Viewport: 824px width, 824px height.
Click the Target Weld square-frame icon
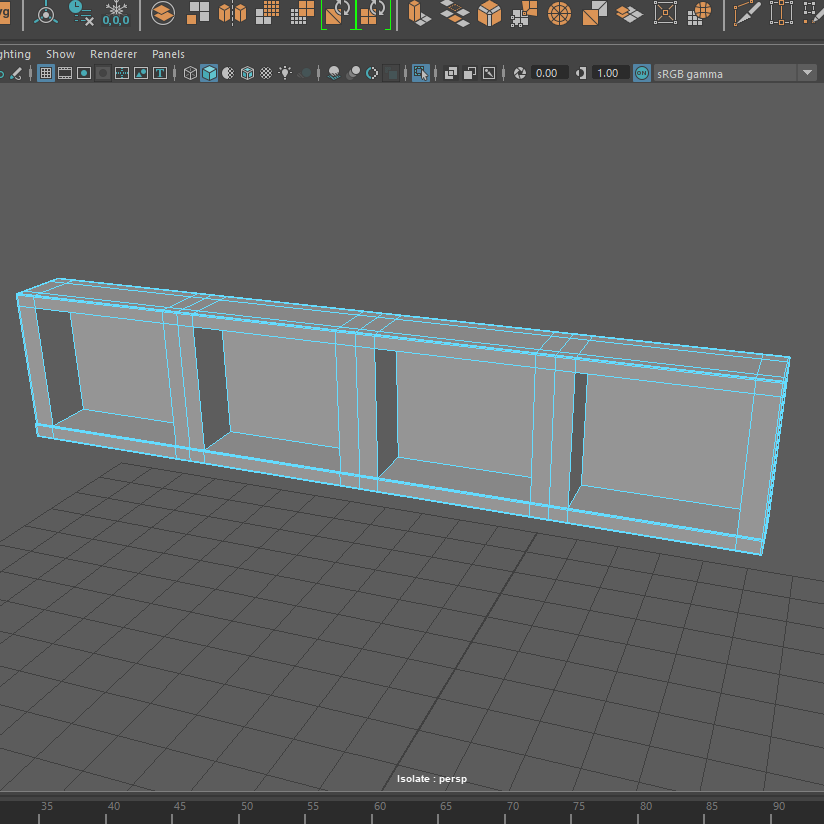coord(665,13)
